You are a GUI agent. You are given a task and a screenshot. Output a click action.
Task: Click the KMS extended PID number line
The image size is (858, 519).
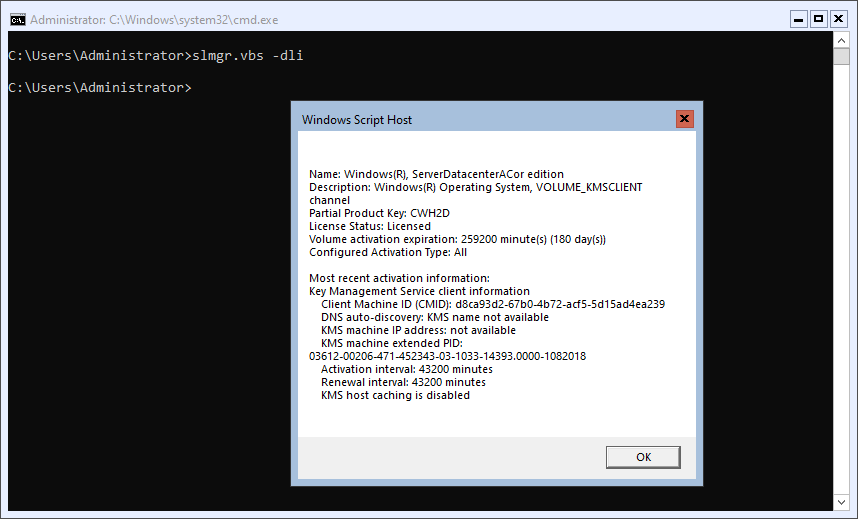click(448, 356)
